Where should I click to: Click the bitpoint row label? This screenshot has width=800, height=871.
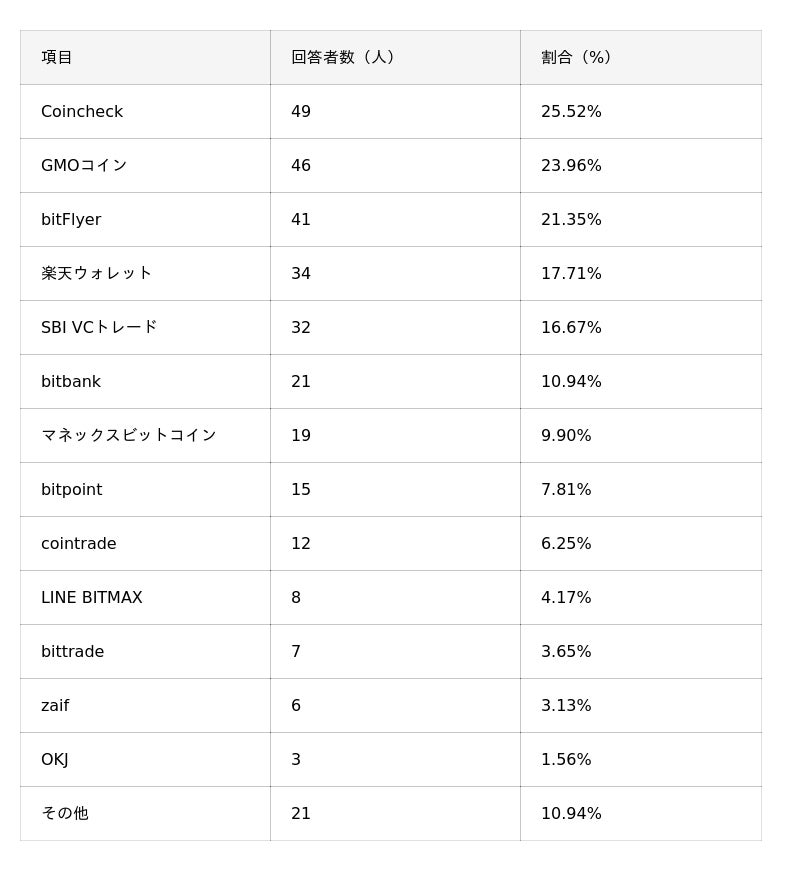tap(72, 489)
